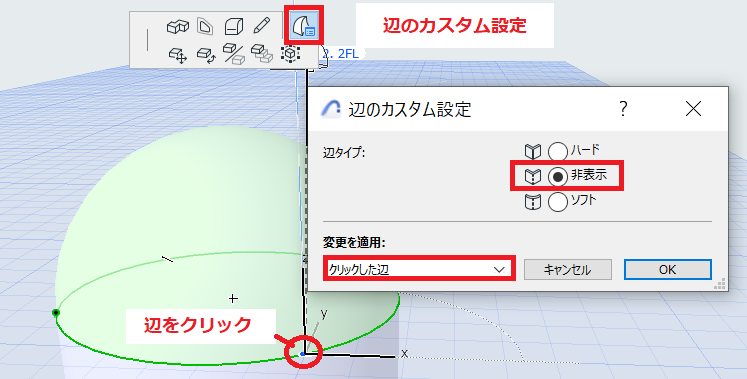747x379 pixels.
Task: Click the rotate box icon in palette
Action: click(x=206, y=54)
